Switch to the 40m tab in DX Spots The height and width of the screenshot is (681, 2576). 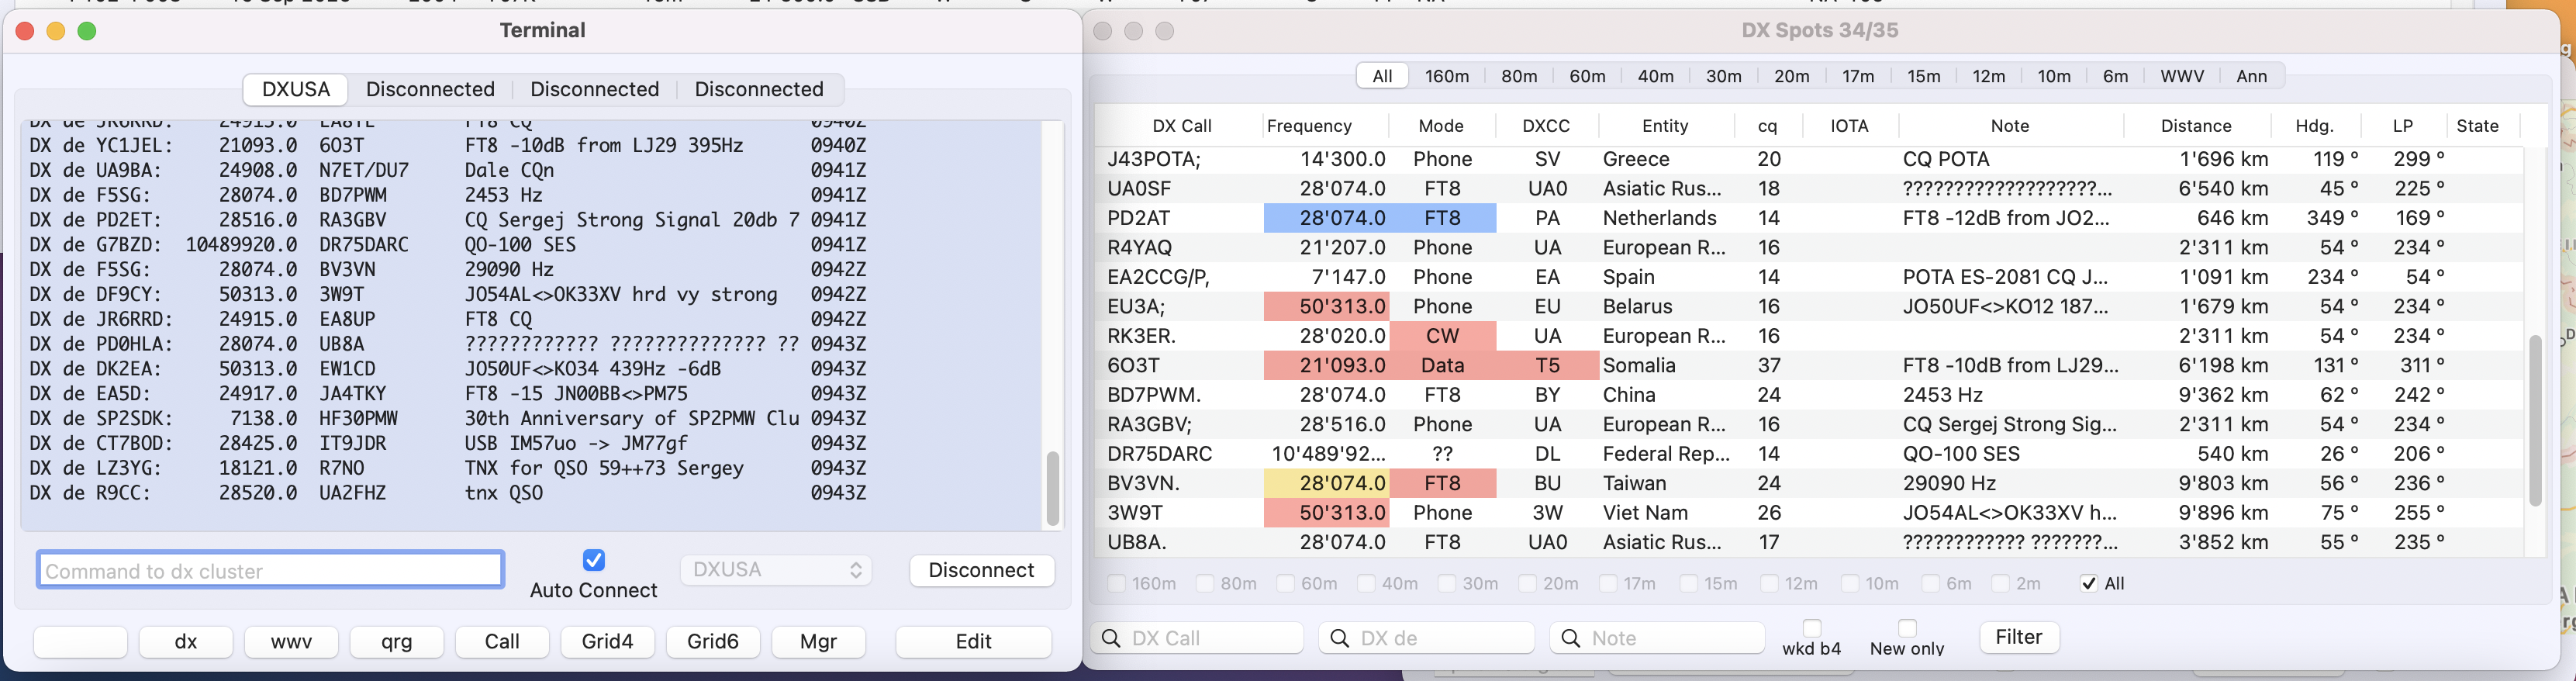coord(1656,76)
